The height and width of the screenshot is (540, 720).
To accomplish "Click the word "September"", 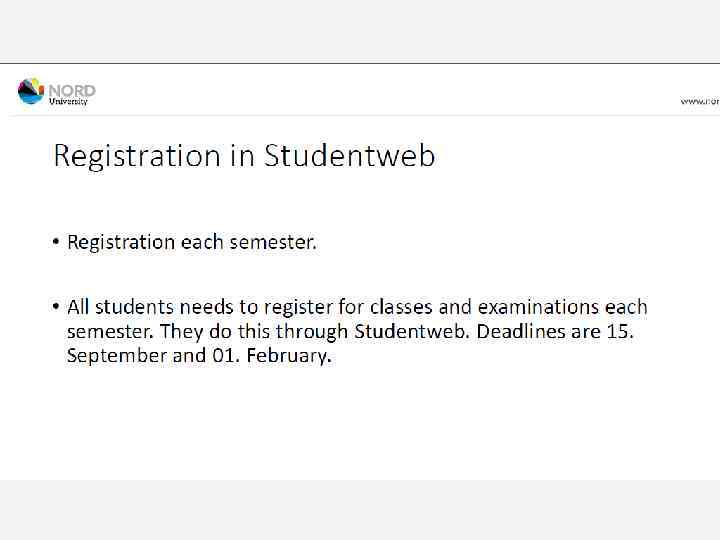I will (x=116, y=356).
